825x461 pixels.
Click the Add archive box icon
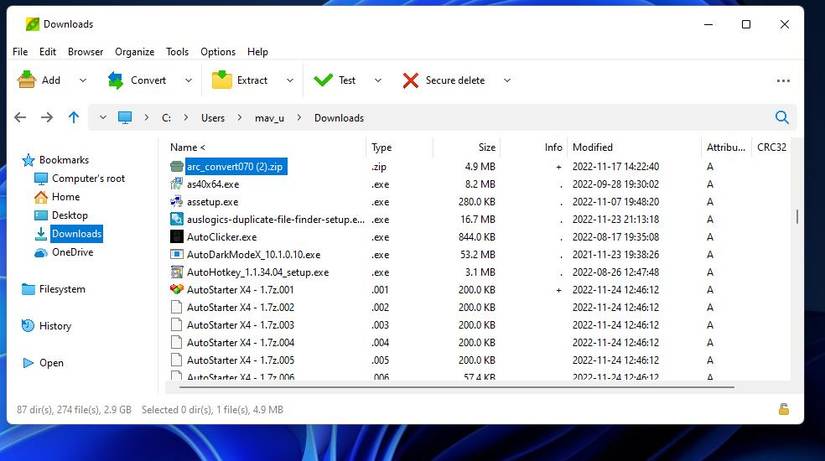[26, 80]
